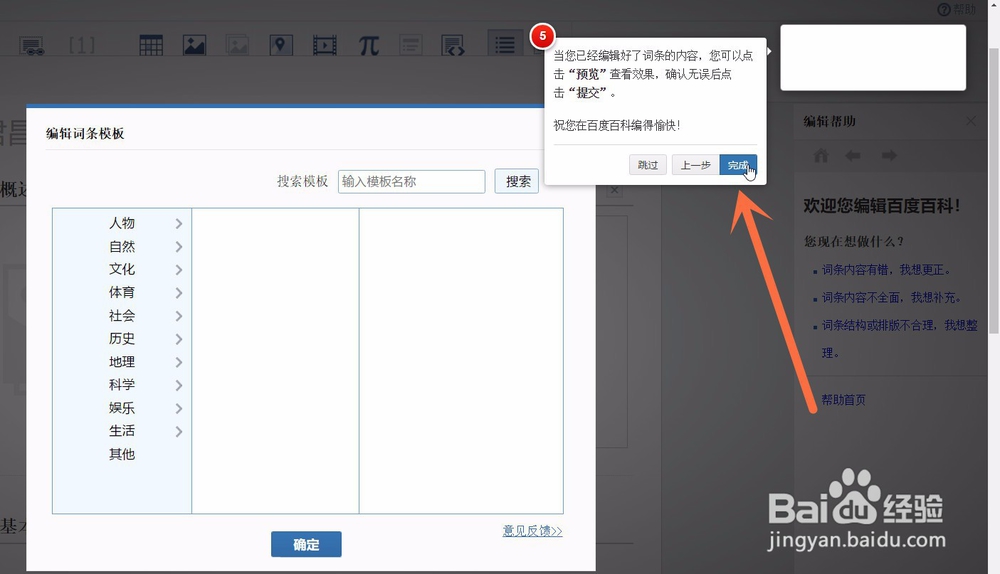The image size is (1000, 574).
Task: Open the map location pin tool
Action: click(281, 45)
